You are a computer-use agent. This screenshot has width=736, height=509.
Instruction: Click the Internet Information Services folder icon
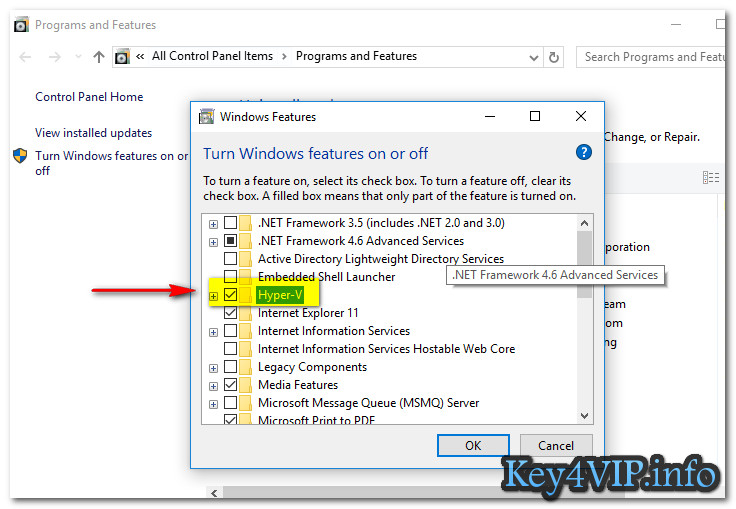coord(245,331)
